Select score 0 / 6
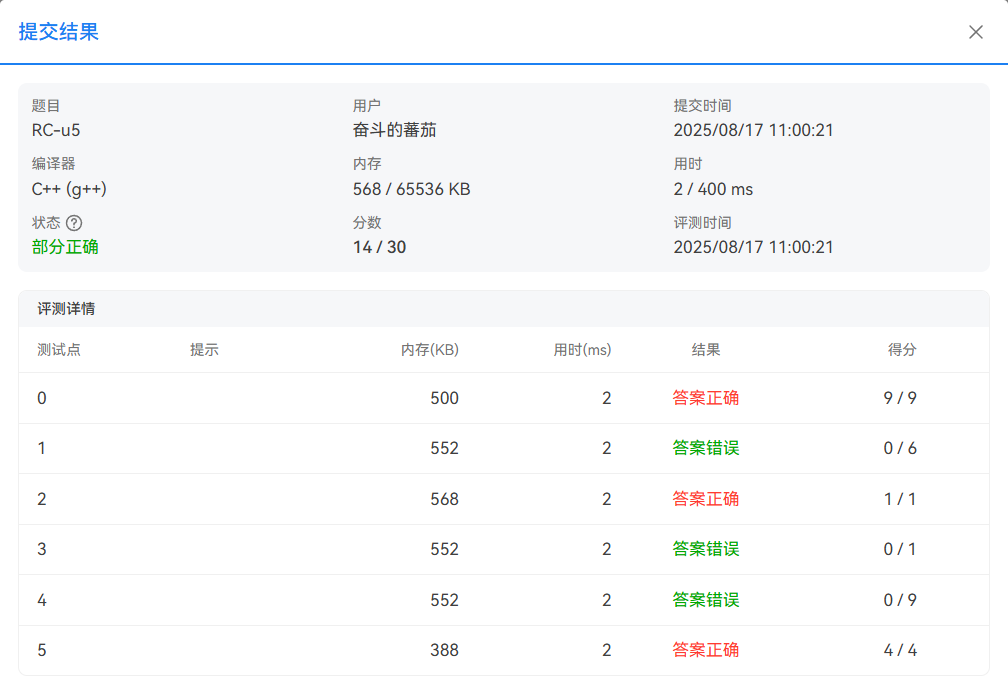The width and height of the screenshot is (1008, 684). point(900,448)
